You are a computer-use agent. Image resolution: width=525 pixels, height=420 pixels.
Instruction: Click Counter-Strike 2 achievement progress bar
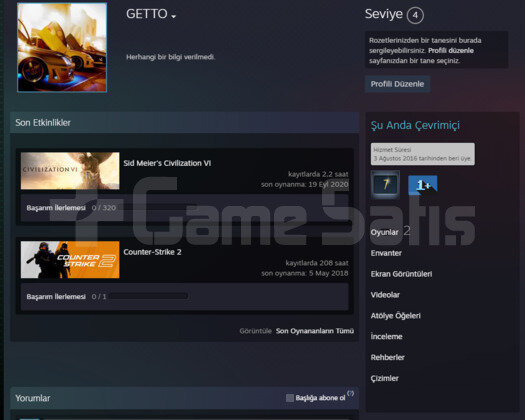point(149,296)
